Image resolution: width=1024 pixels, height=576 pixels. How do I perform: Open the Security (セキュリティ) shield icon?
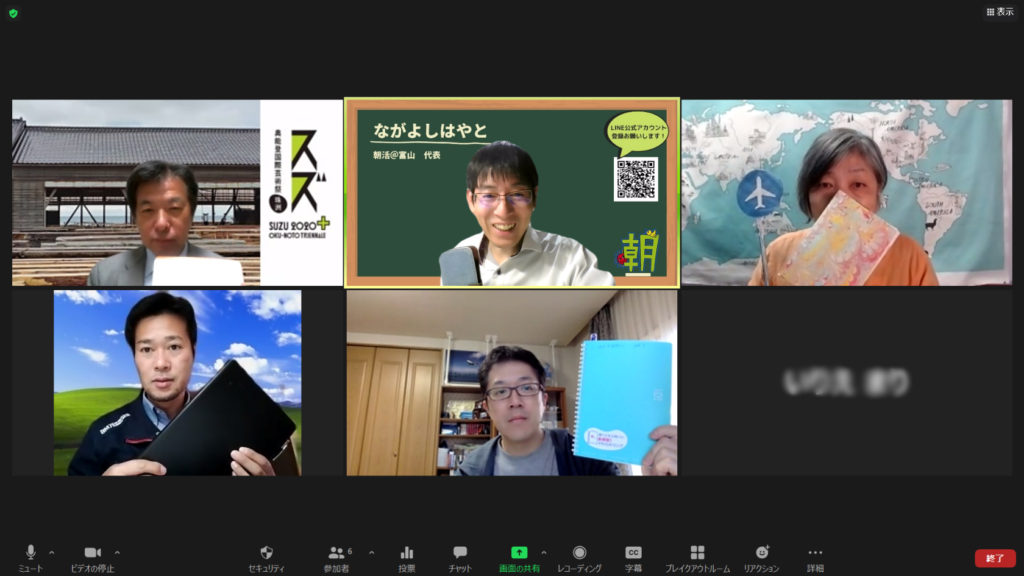pyautogui.click(x=266, y=553)
